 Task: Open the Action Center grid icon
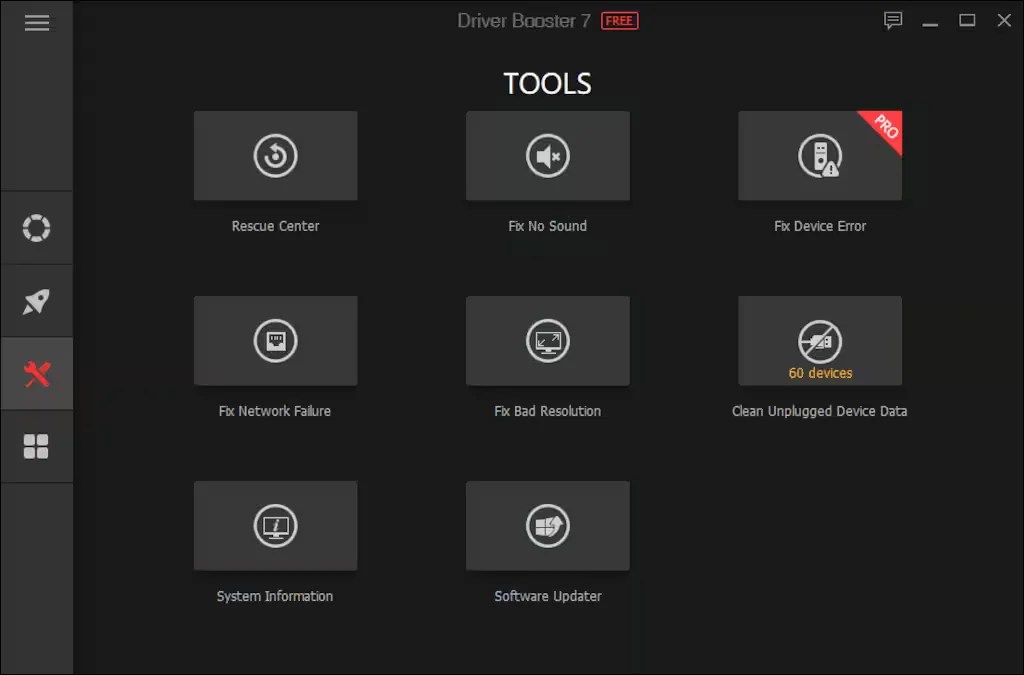(x=37, y=447)
